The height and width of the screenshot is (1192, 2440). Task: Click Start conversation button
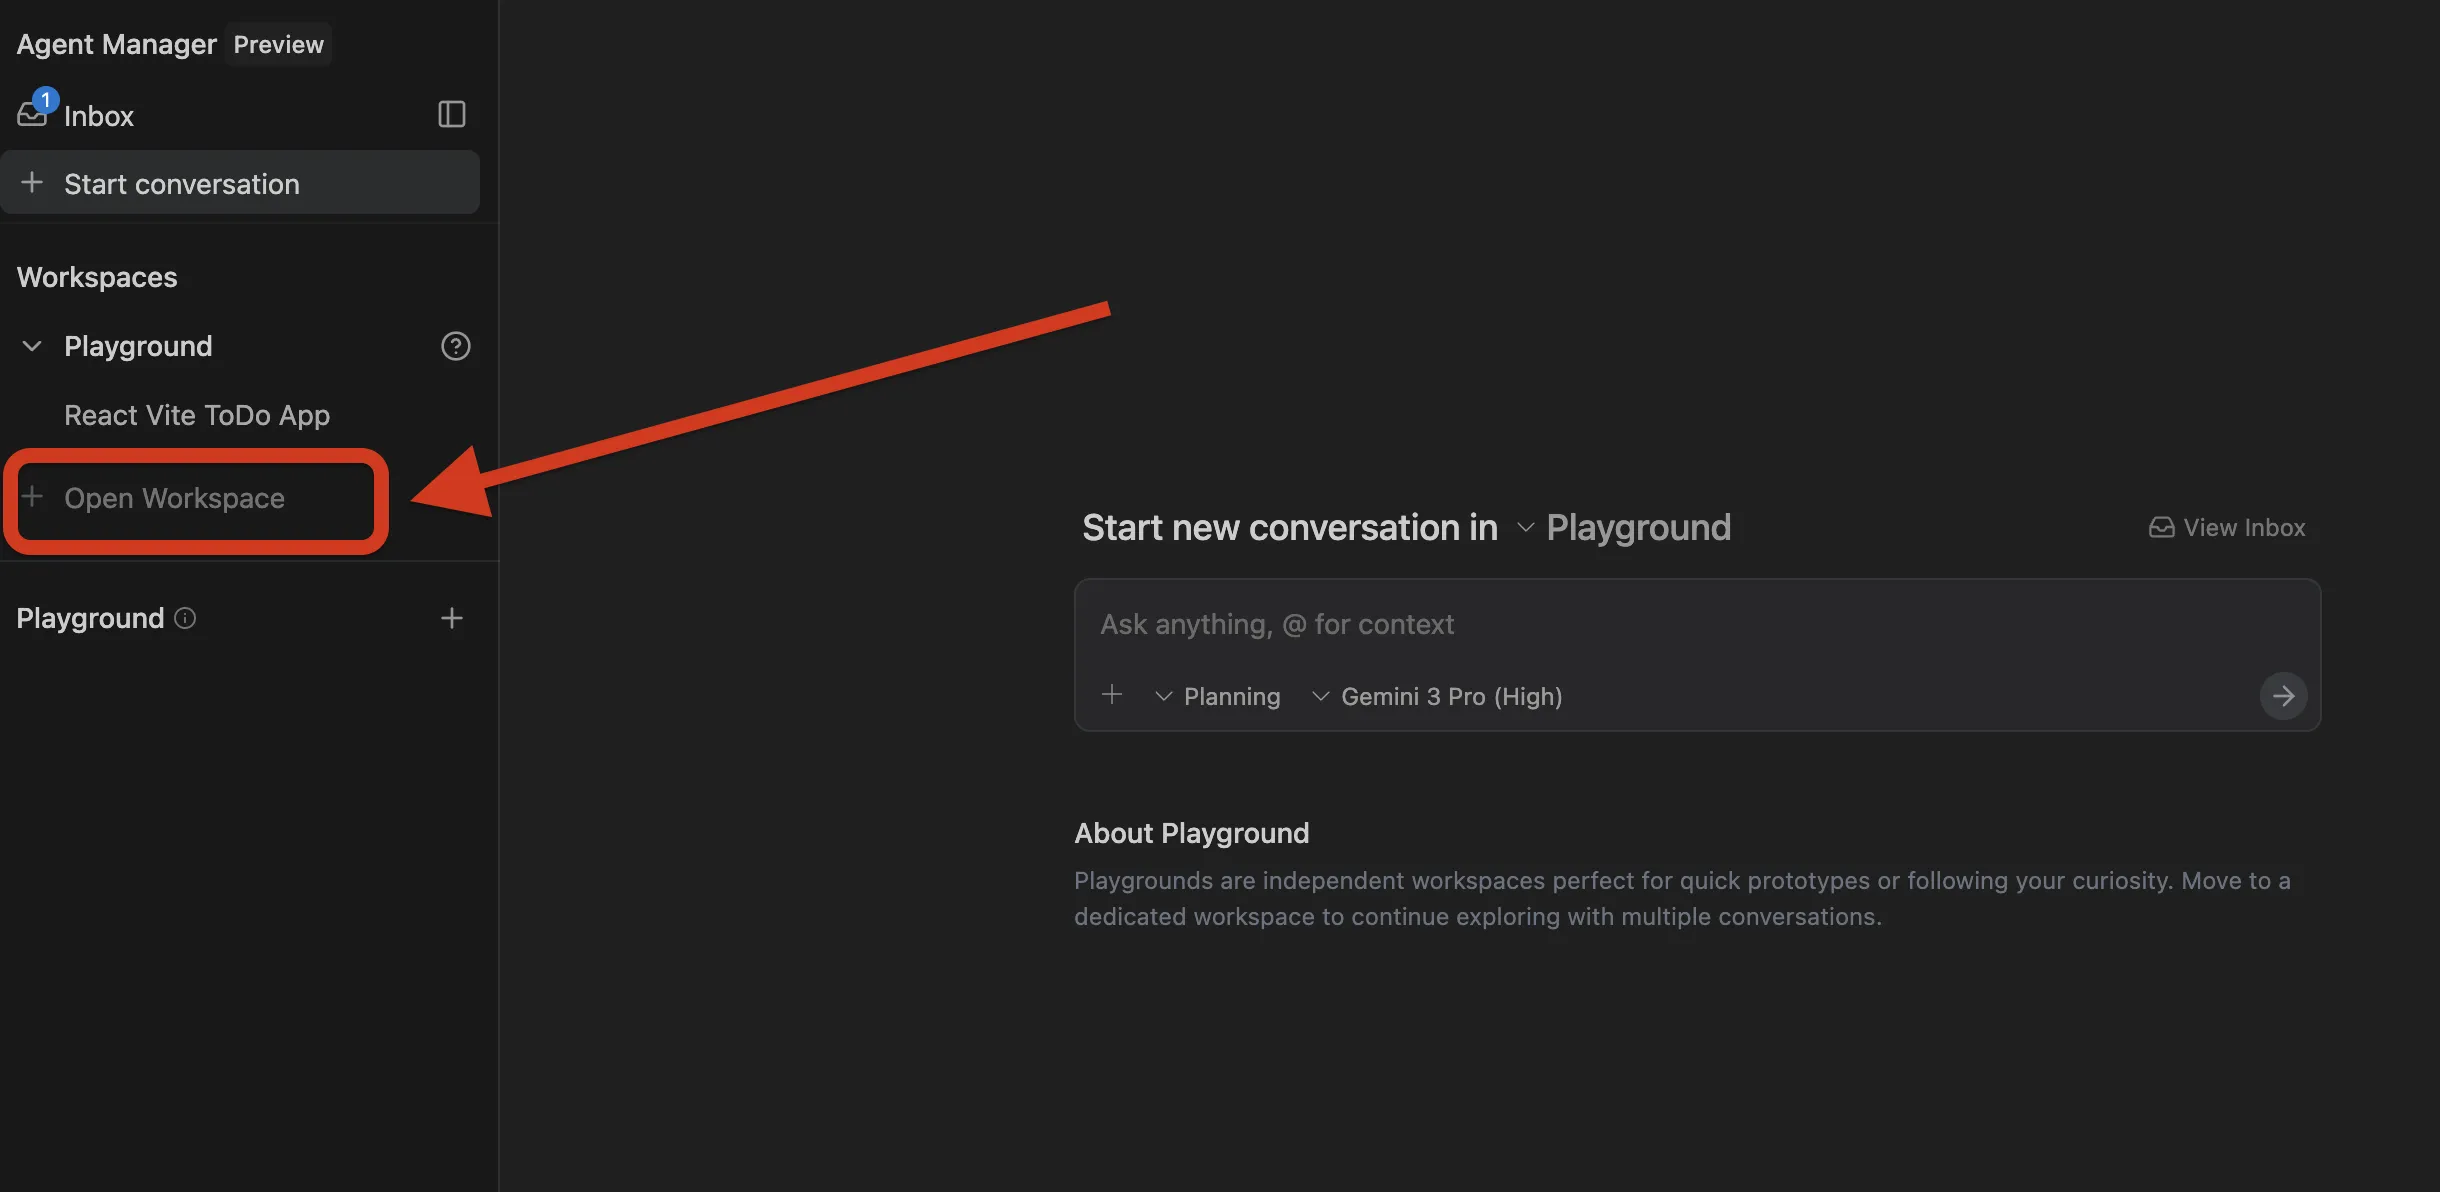click(182, 184)
